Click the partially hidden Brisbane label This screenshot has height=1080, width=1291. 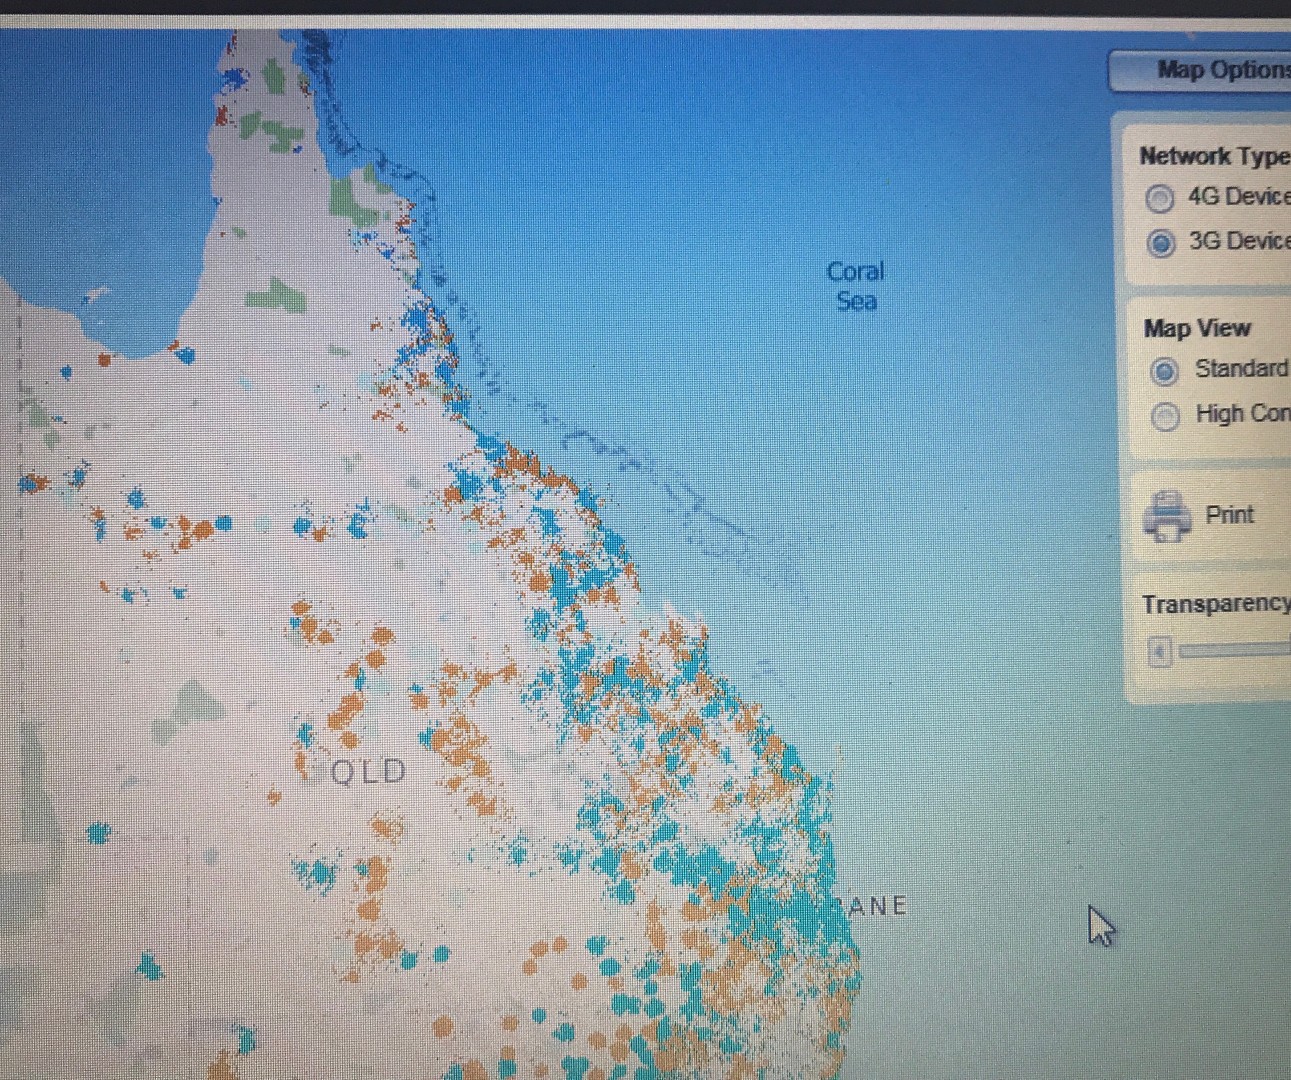coord(876,906)
